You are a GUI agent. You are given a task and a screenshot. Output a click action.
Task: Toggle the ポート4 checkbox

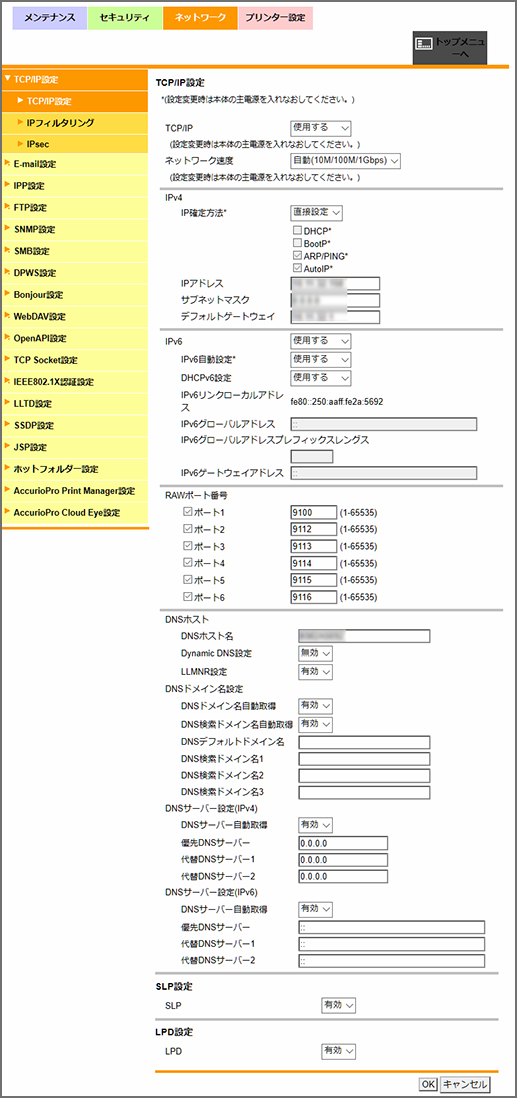[186, 563]
